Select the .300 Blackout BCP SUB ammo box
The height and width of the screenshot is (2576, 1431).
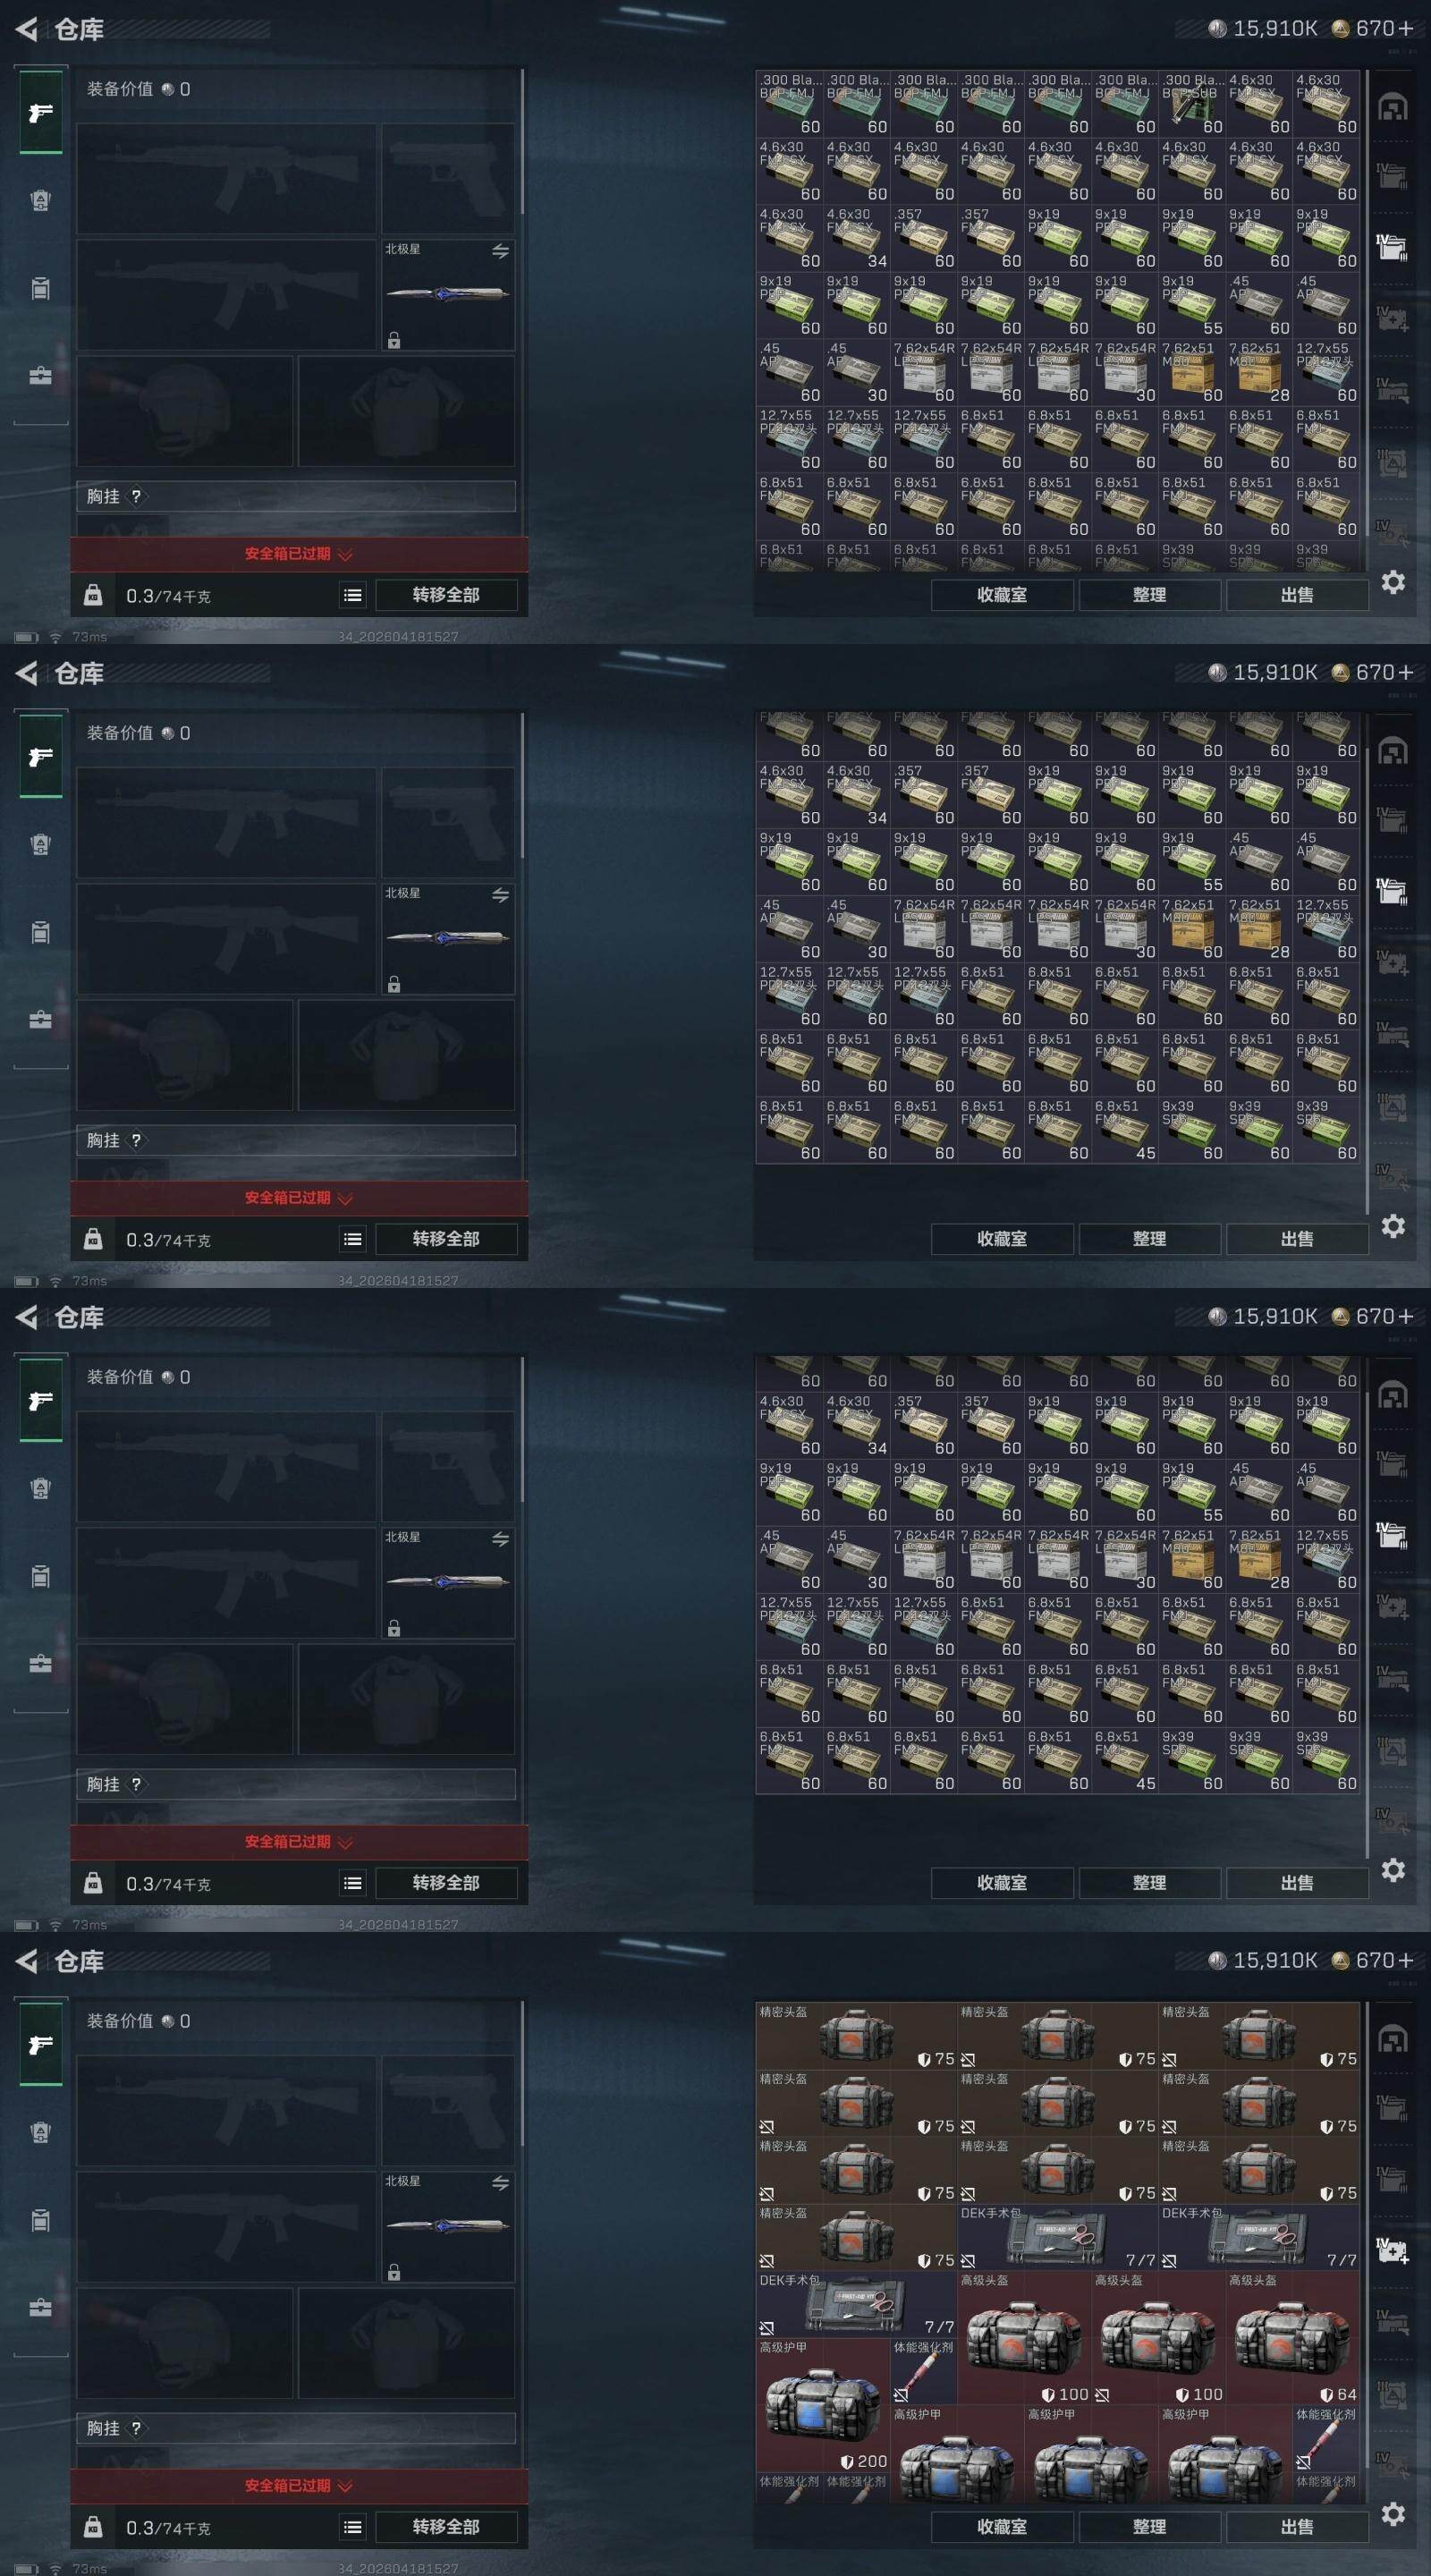(1192, 103)
